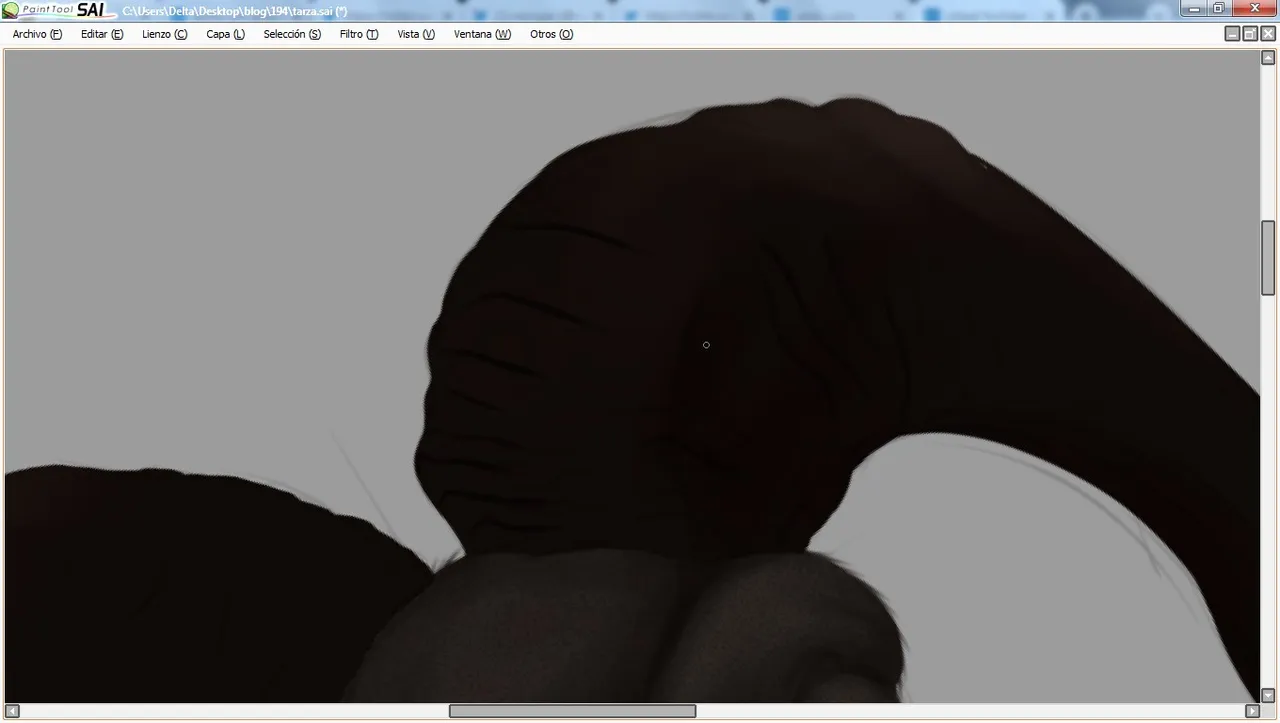Screen dimensions: 1280x723
Task: Close the tarza.sai document view
Action: tap(1268, 34)
